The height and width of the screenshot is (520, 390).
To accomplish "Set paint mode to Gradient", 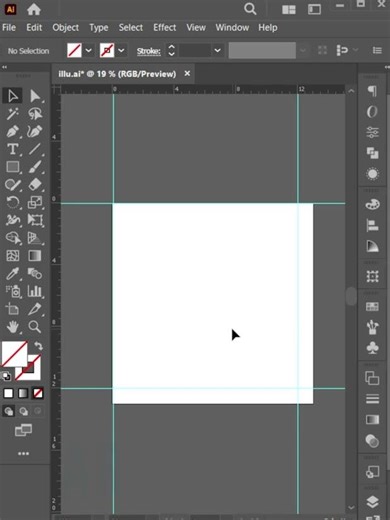I will [x=23, y=393].
